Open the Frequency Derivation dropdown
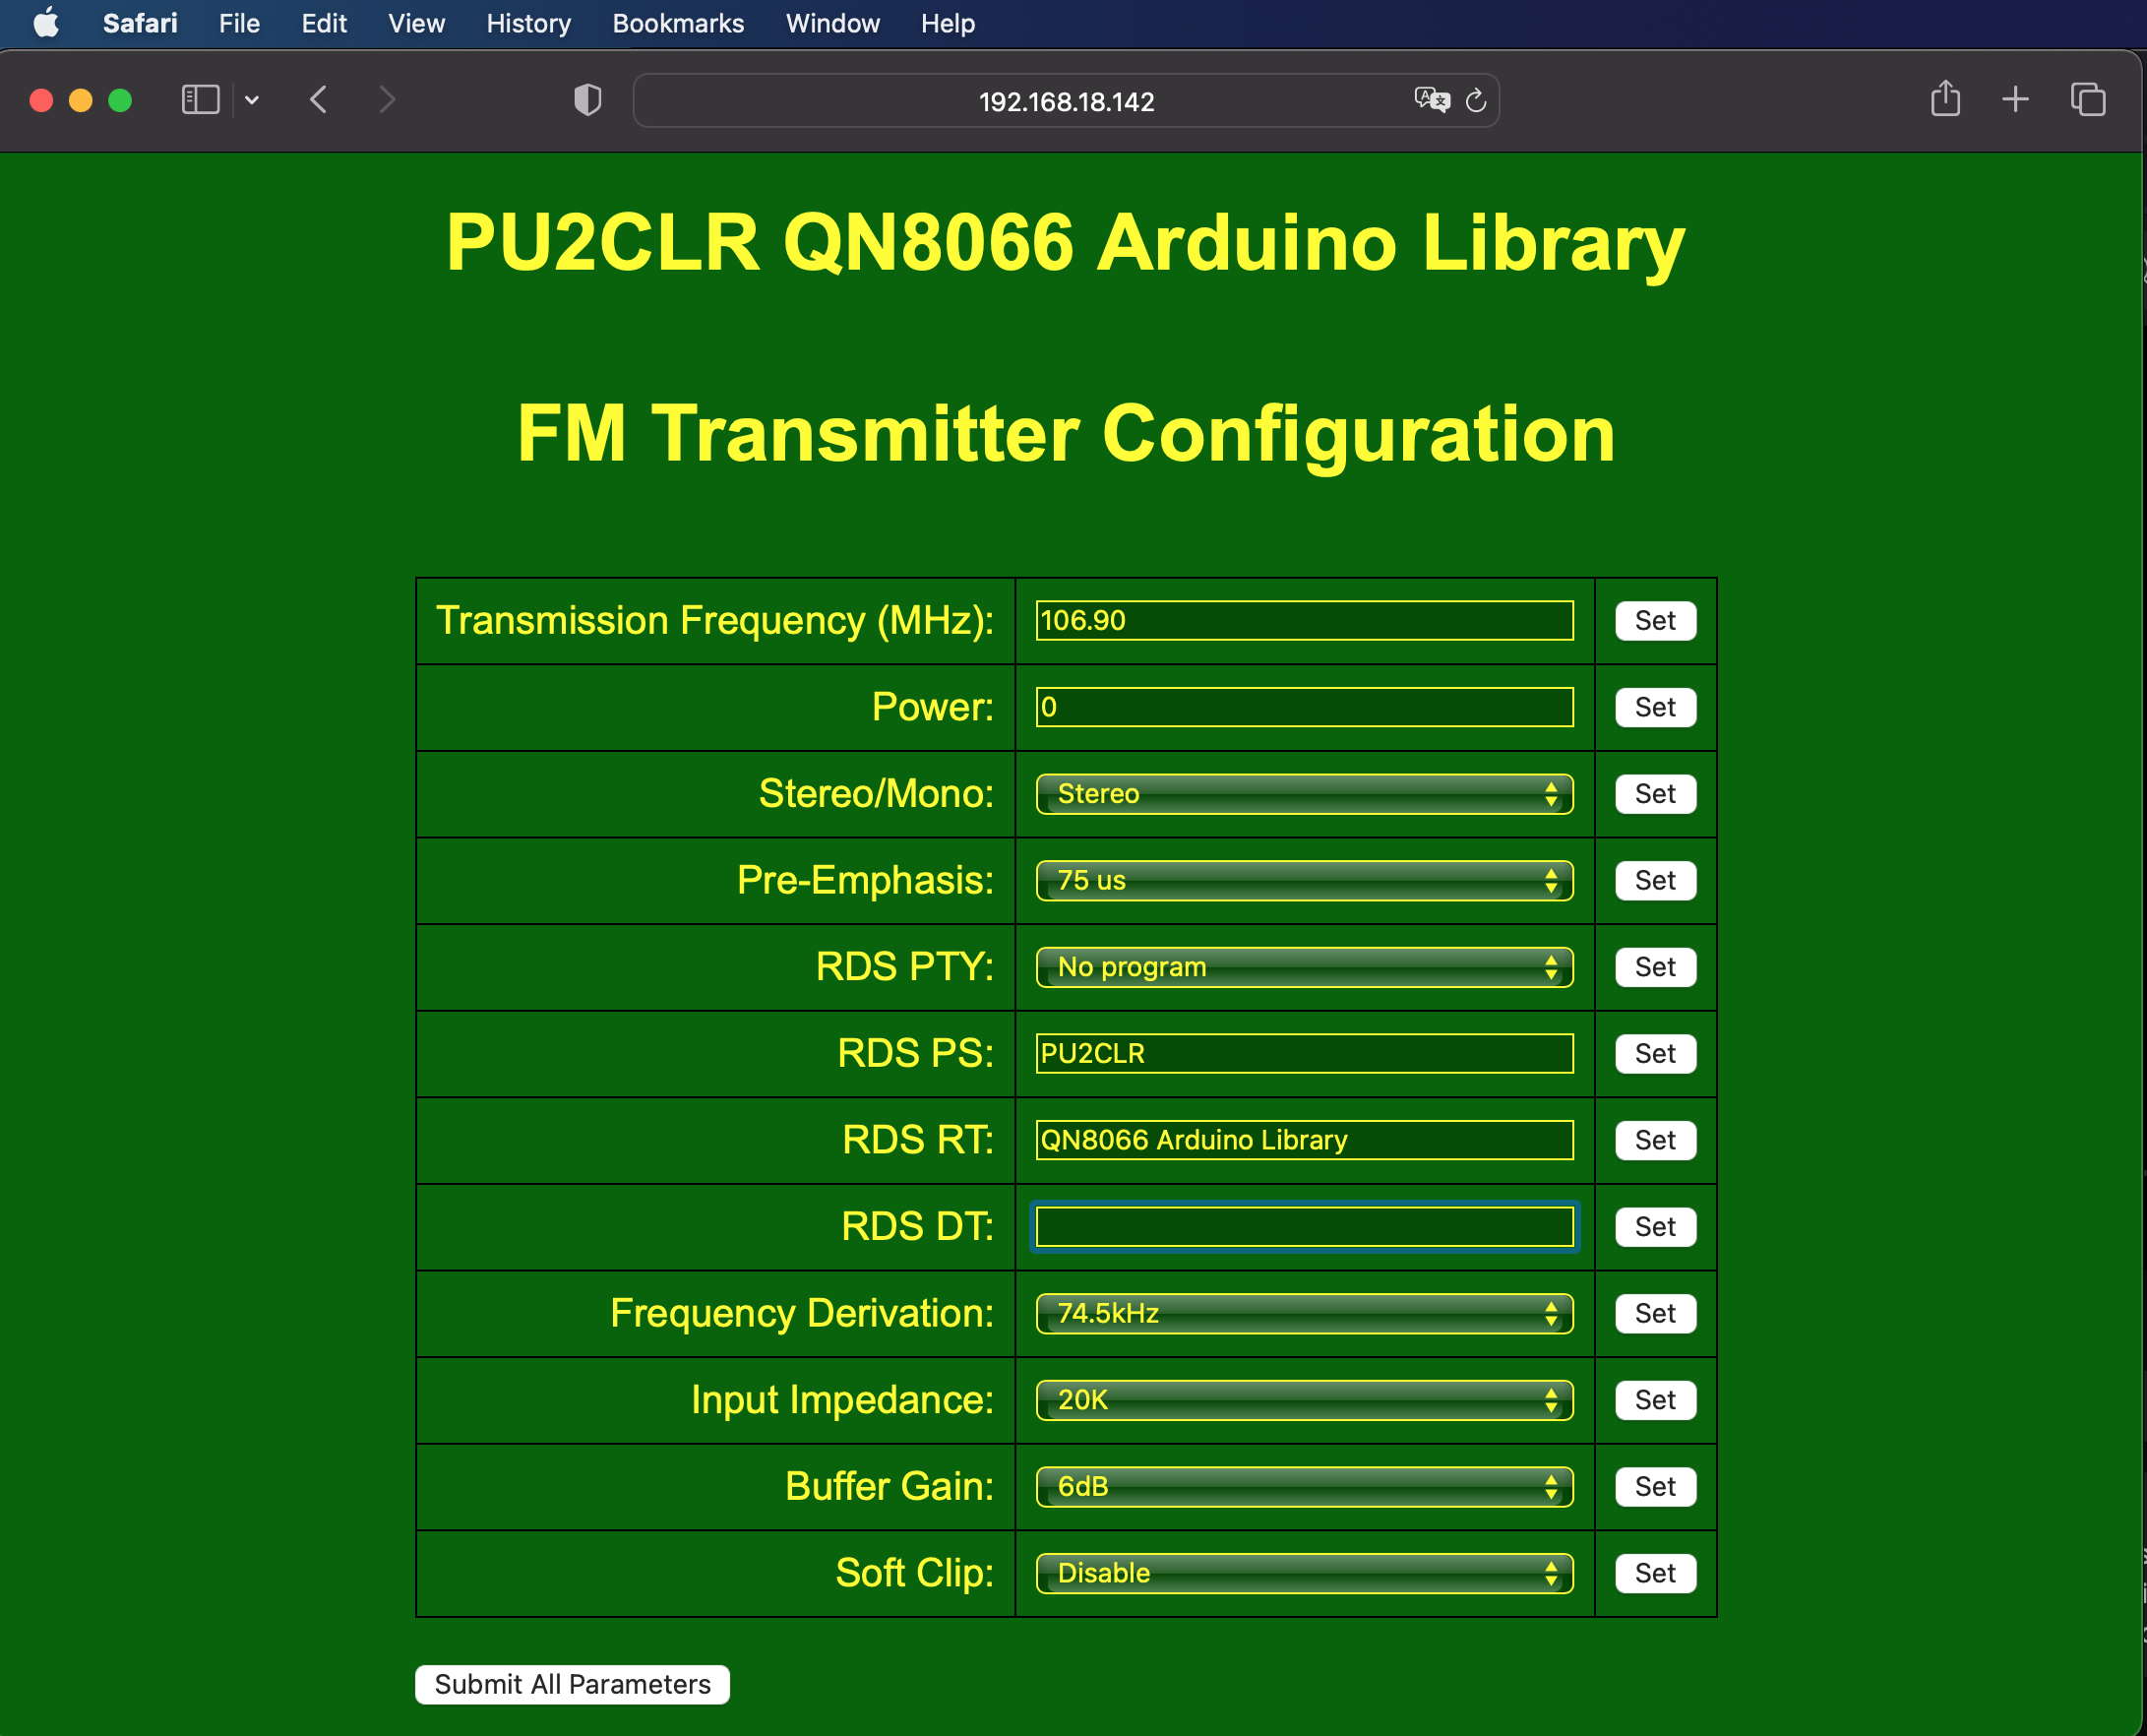 pos(1304,1313)
